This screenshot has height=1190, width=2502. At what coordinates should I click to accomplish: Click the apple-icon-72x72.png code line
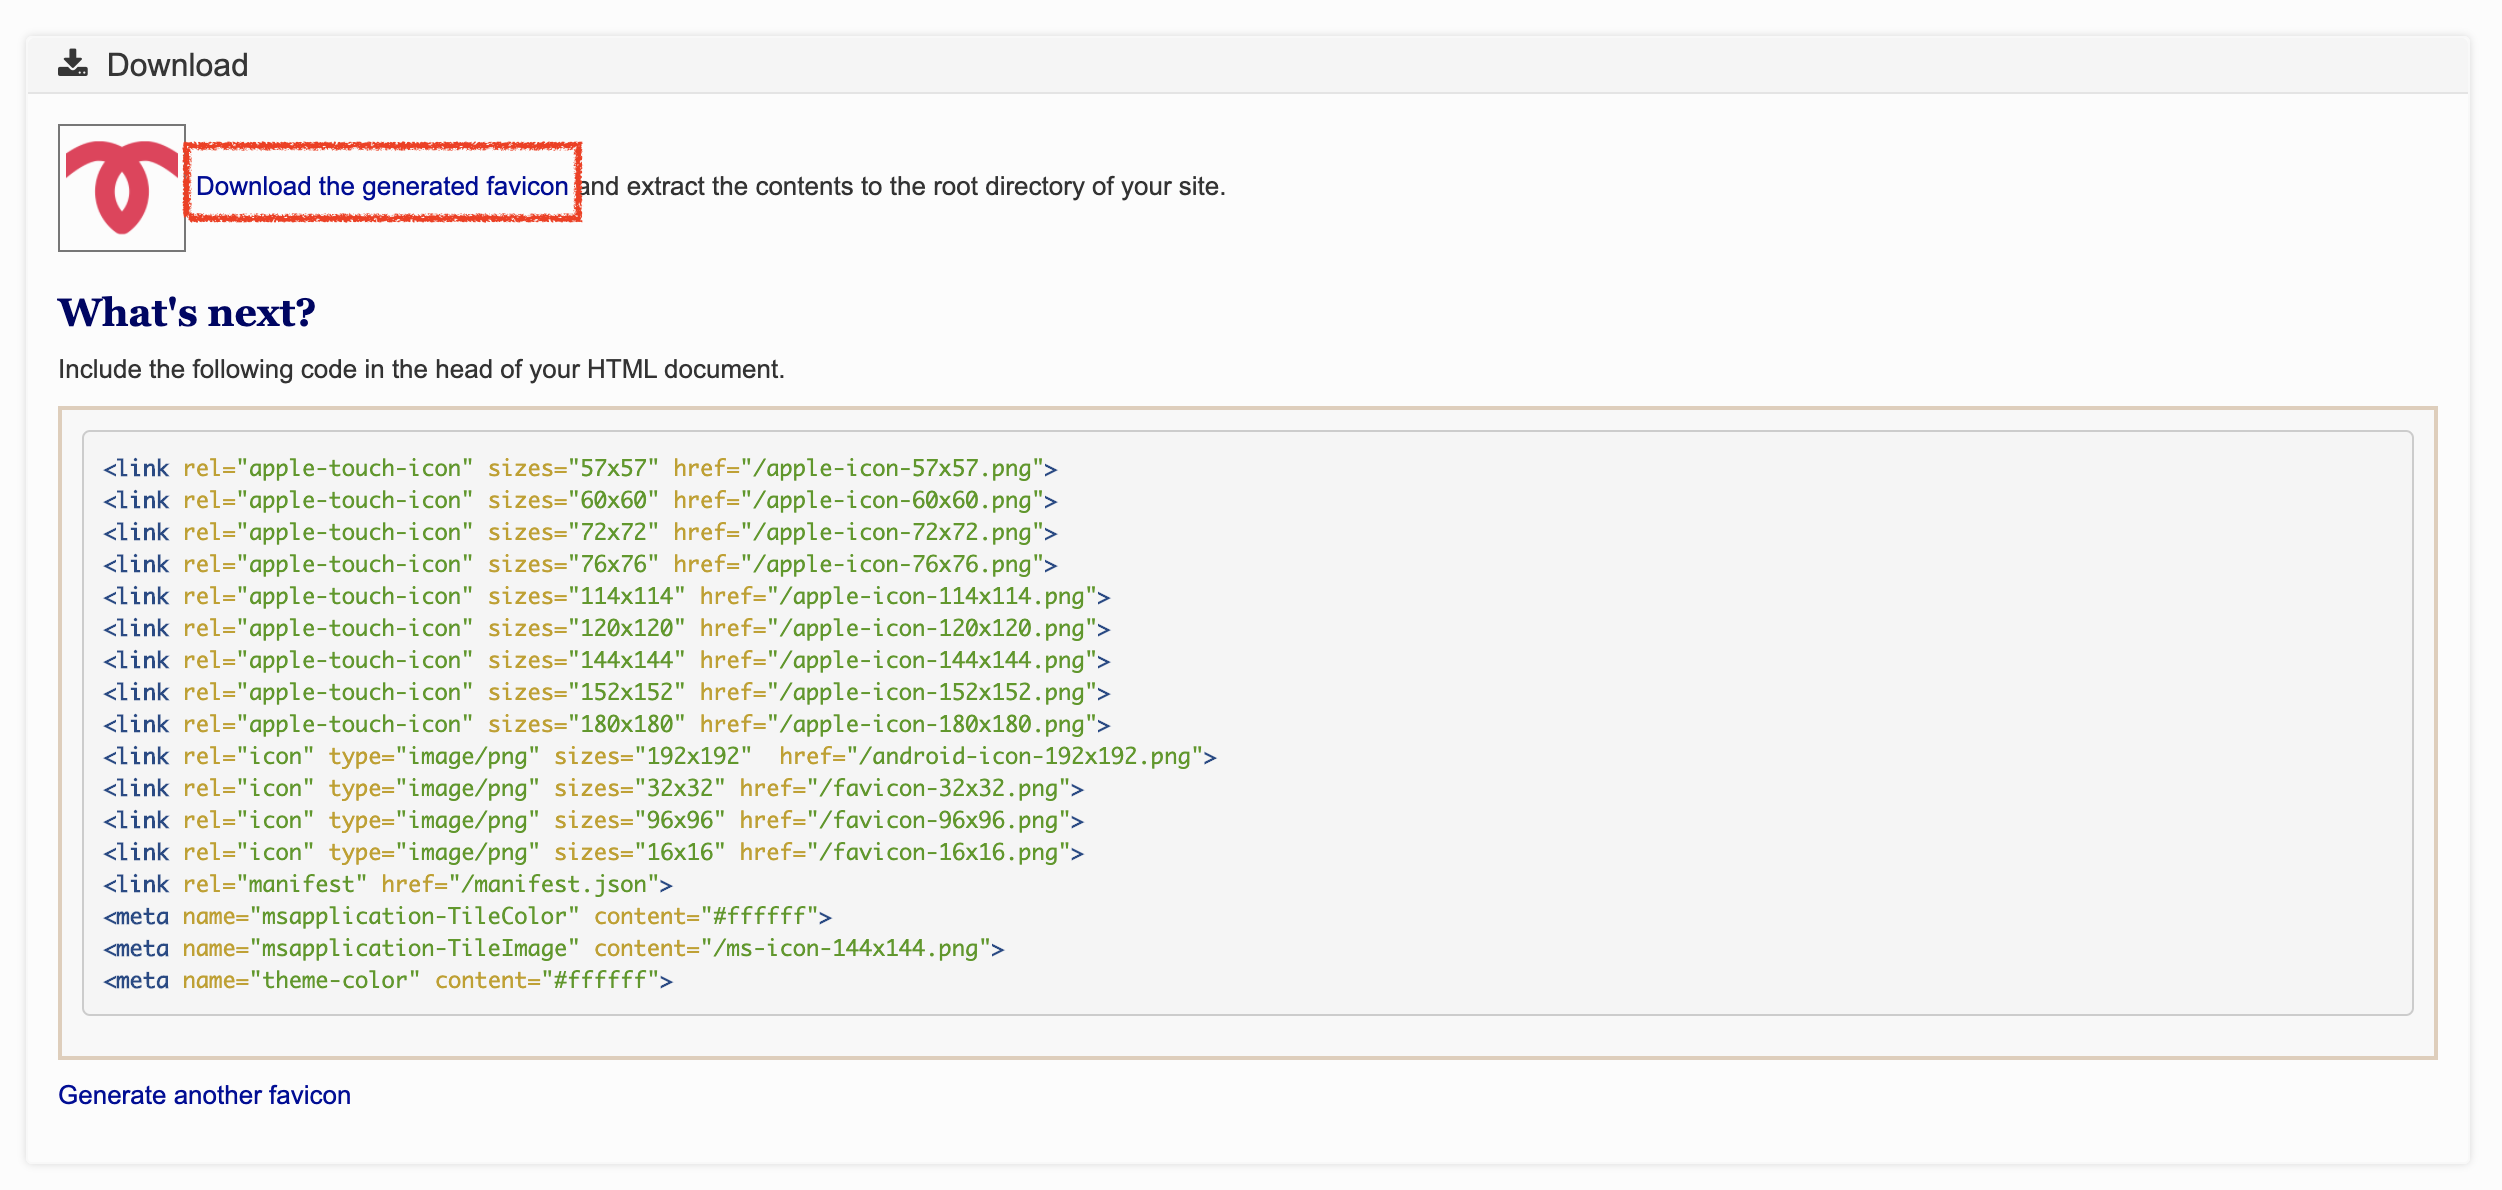pos(580,532)
